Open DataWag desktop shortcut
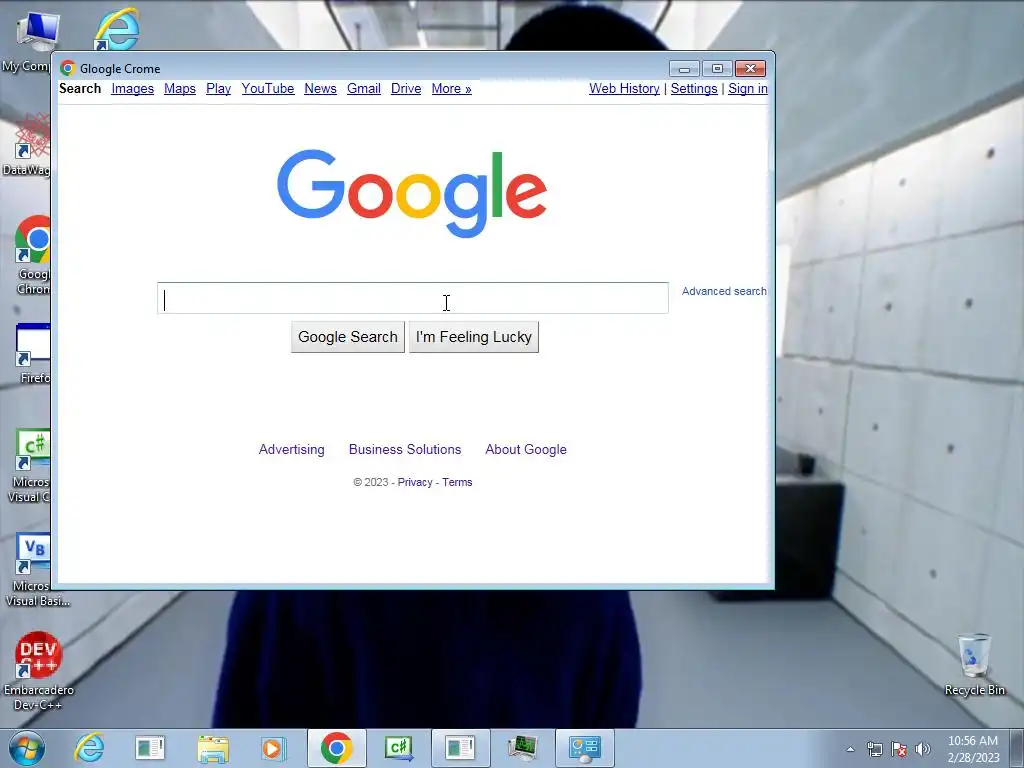Image resolution: width=1024 pixels, height=768 pixels. (x=29, y=145)
